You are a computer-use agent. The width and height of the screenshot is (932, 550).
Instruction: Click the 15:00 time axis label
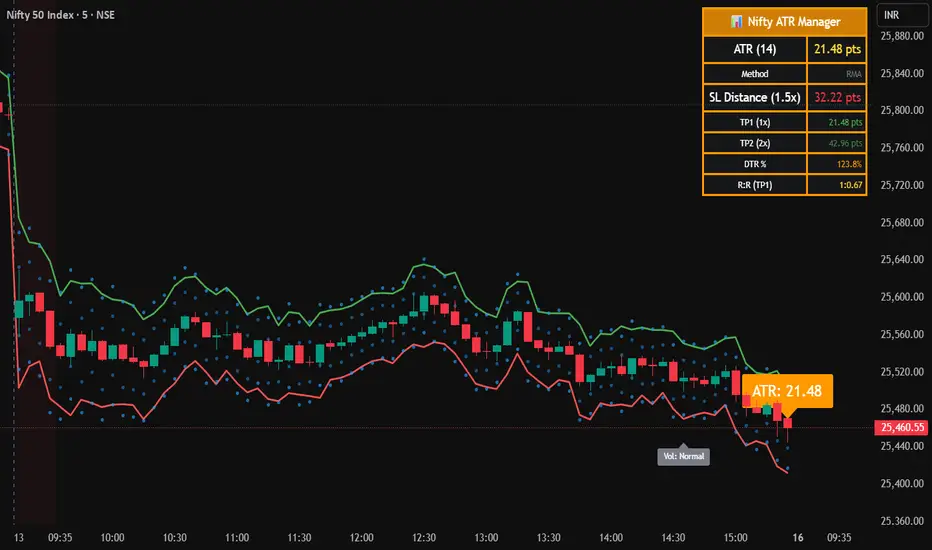pyautogui.click(x=735, y=538)
